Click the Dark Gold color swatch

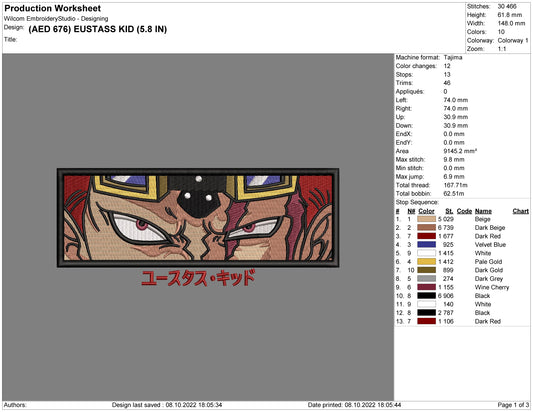pos(426,270)
